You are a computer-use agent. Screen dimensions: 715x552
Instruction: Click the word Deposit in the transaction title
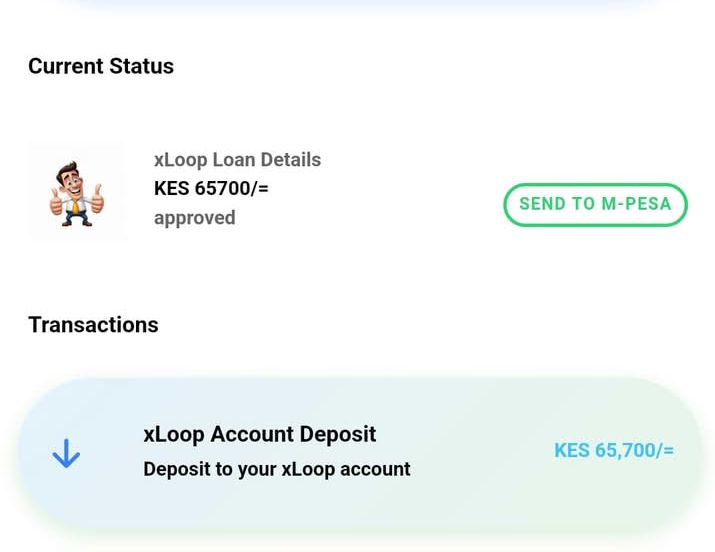[337, 434]
